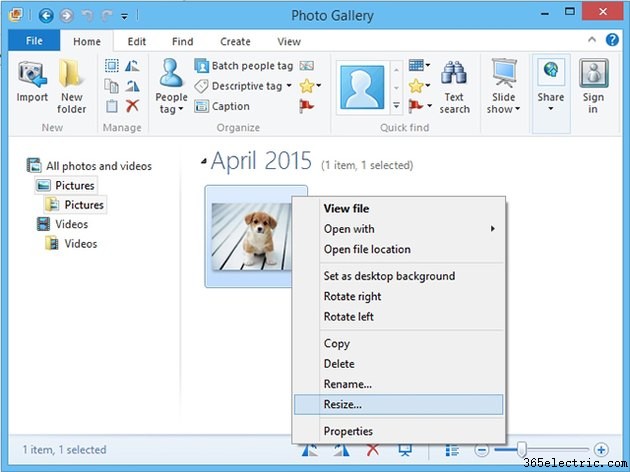
Task: Choose Resize... in context menu
Action: click(399, 405)
